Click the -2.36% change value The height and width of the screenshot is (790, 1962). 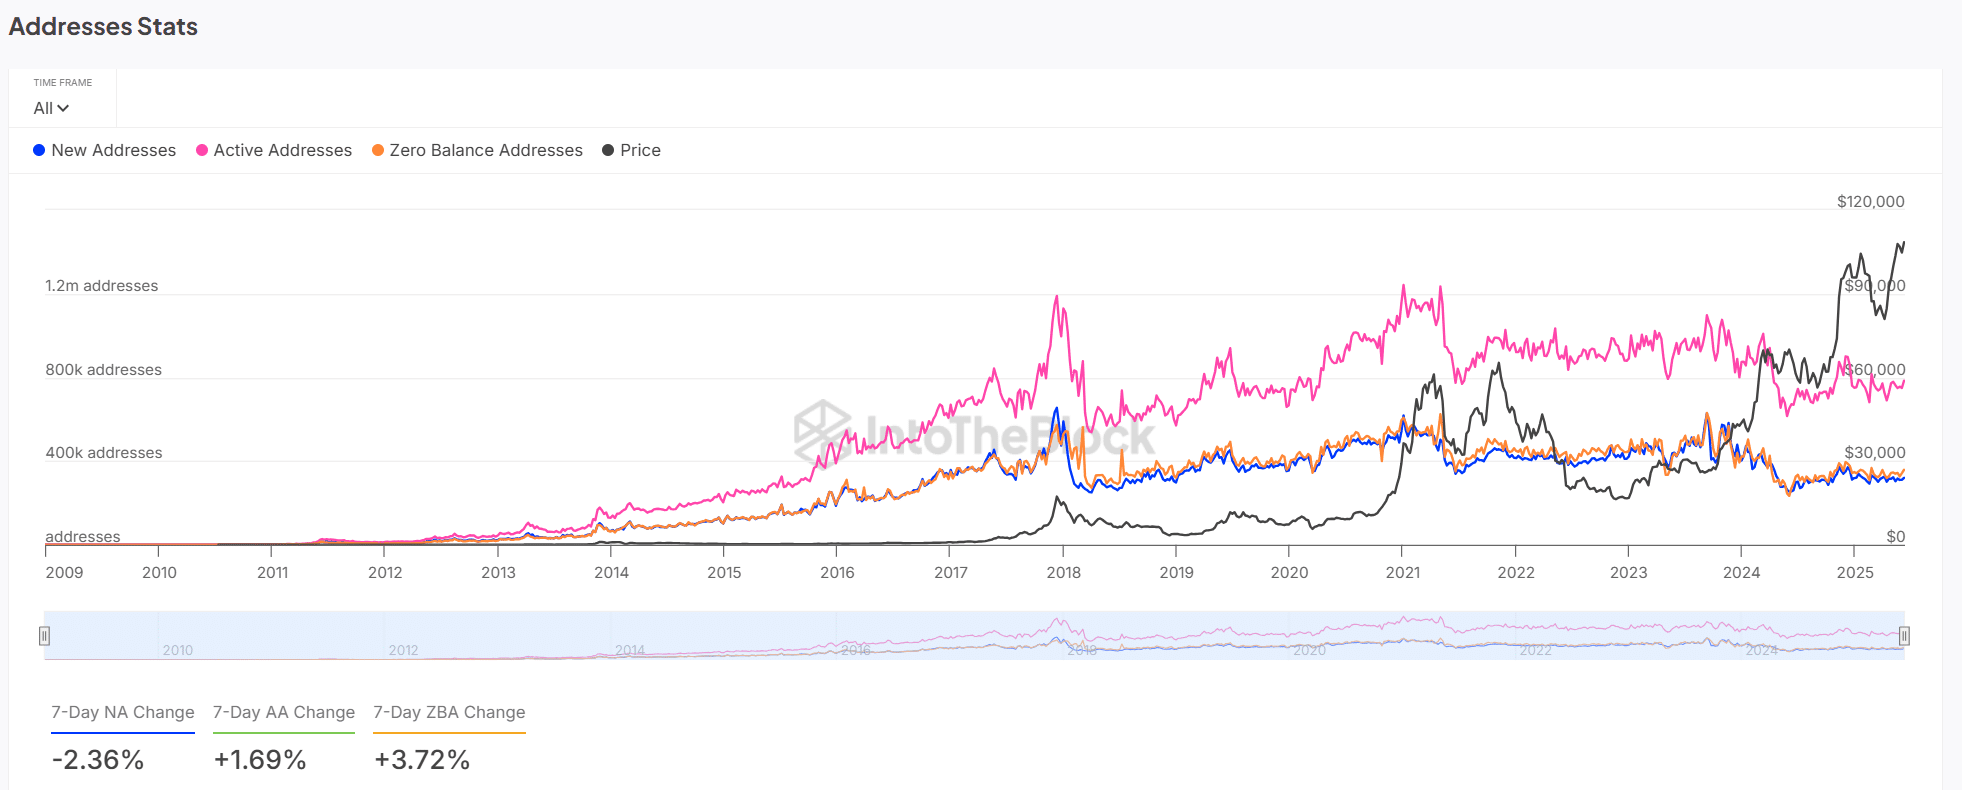click(x=98, y=760)
